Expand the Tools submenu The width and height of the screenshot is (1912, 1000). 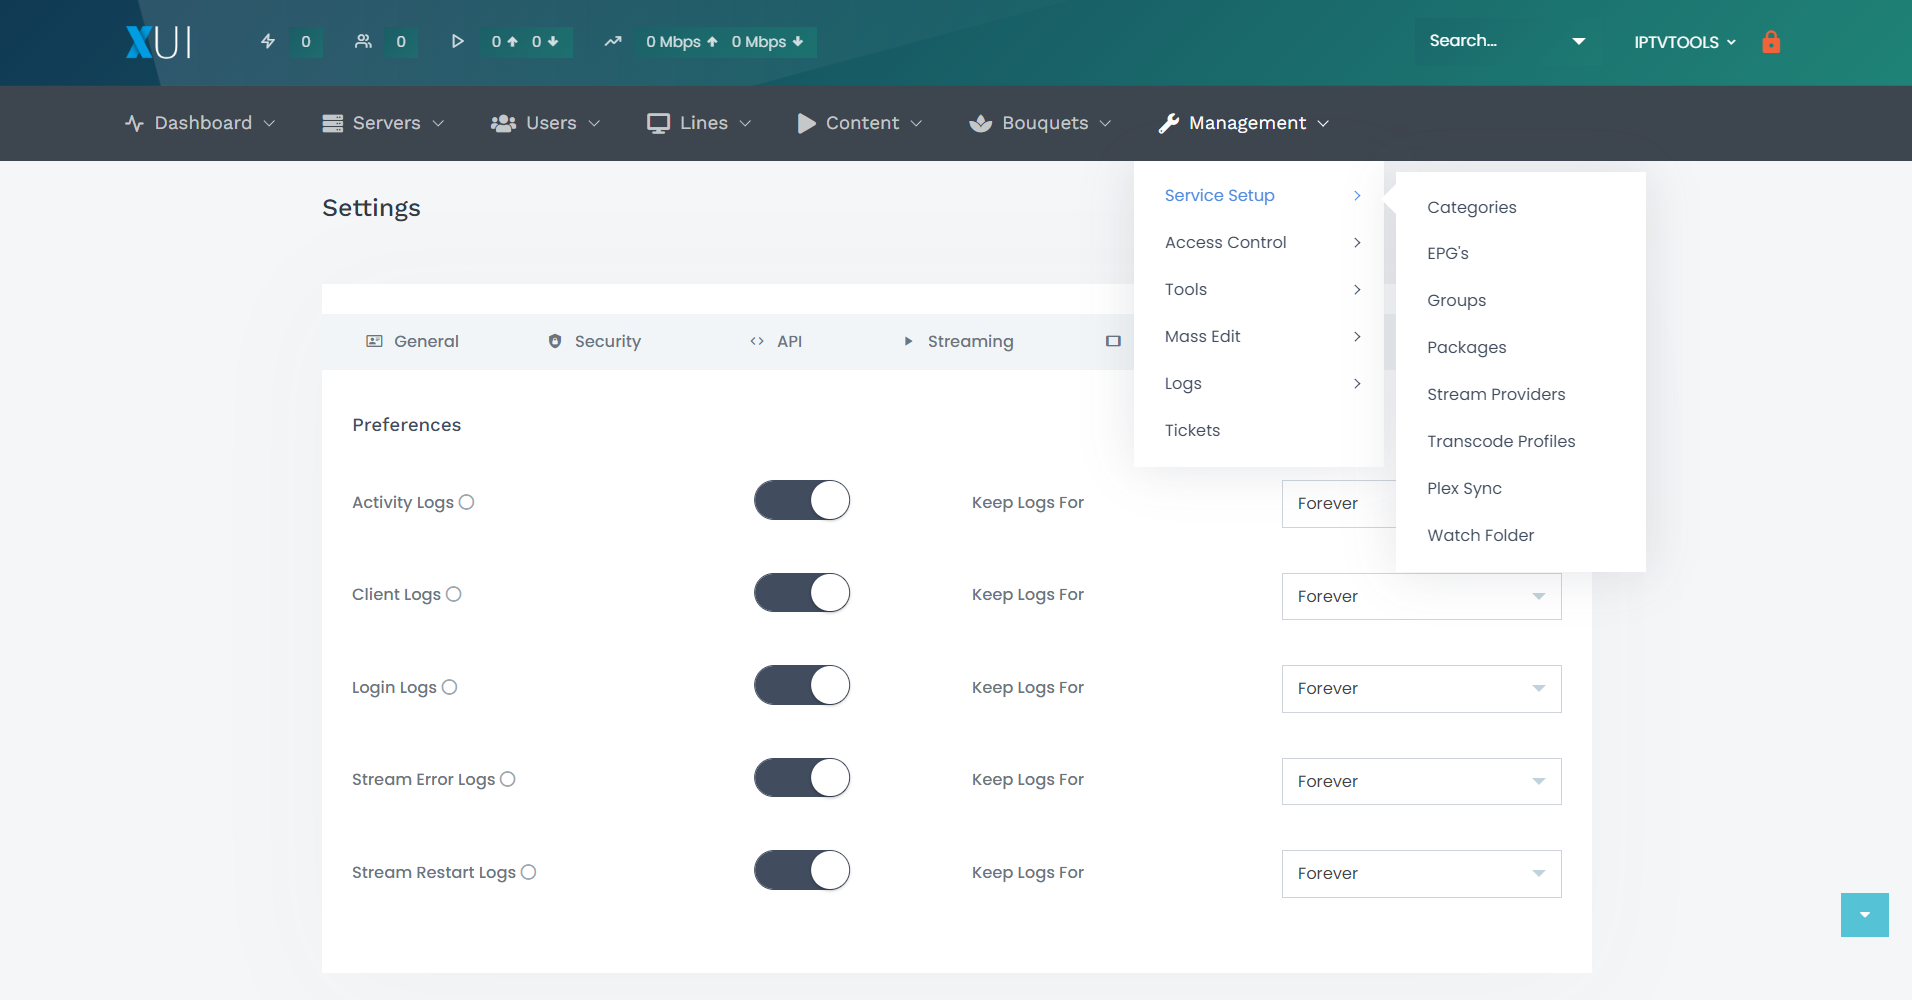(1259, 289)
